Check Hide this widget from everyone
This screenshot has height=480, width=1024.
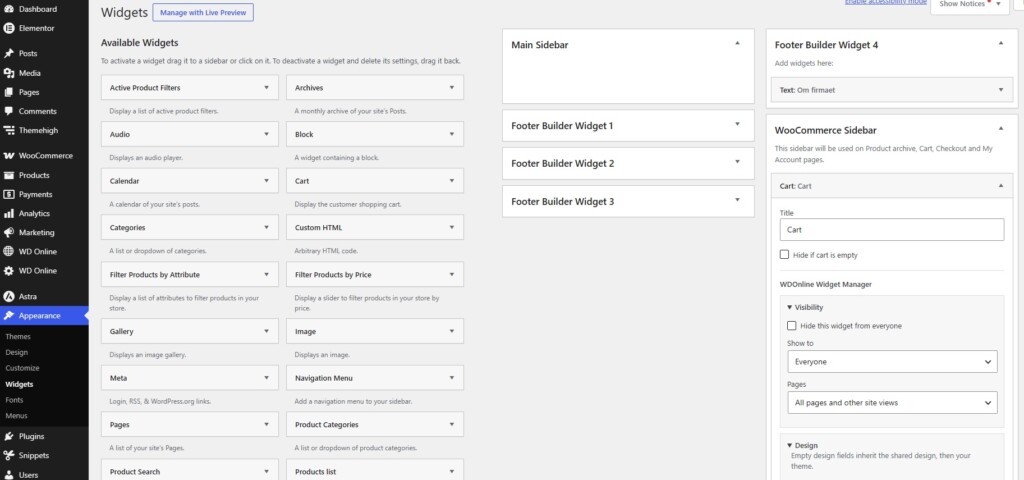tap(792, 325)
